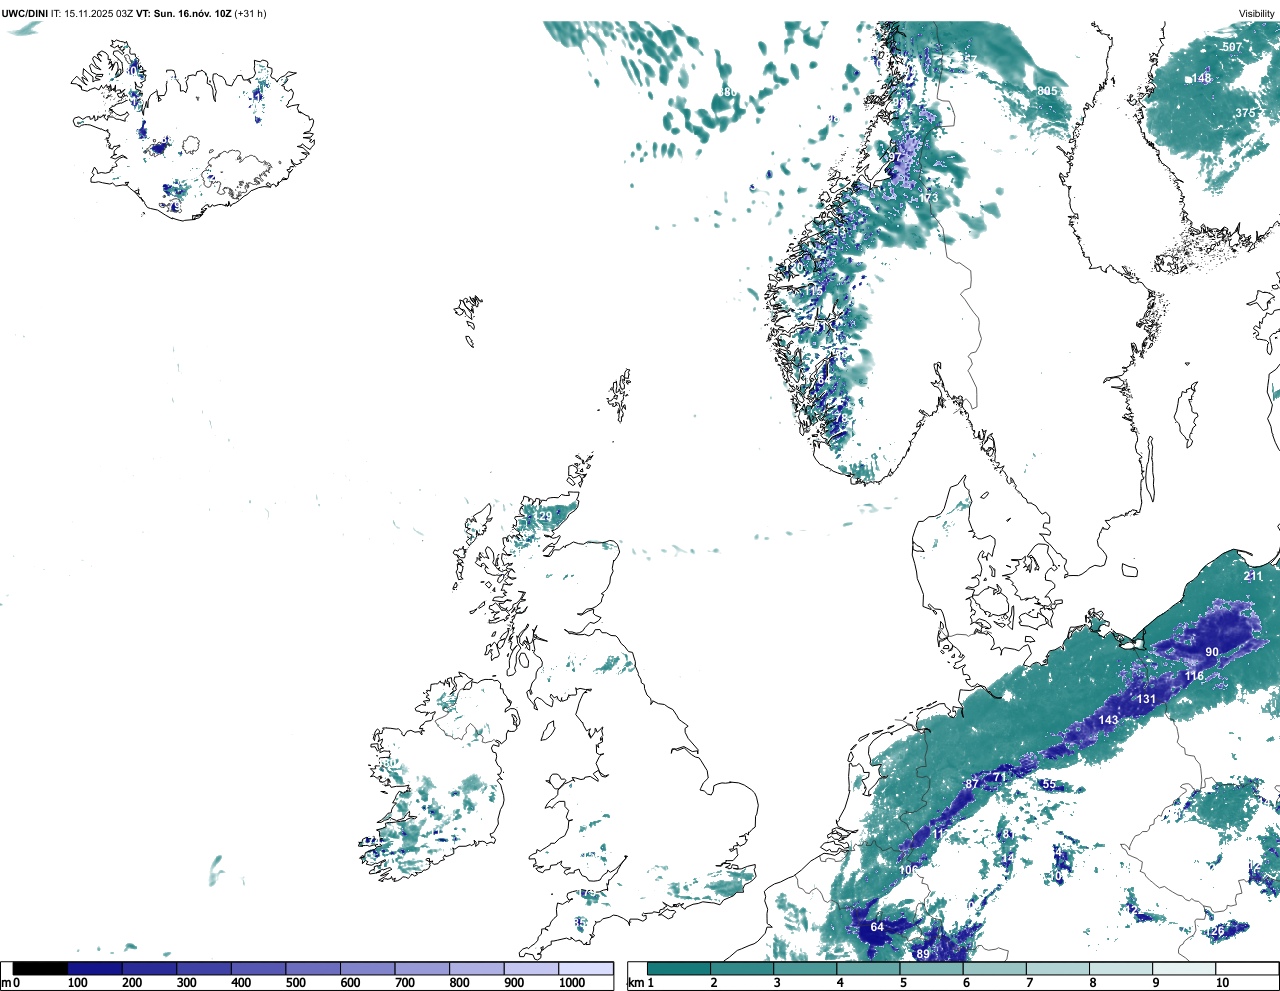The width and height of the screenshot is (1280, 991).
Task: Click the '507' value over Finland
Action: pos(1232,47)
